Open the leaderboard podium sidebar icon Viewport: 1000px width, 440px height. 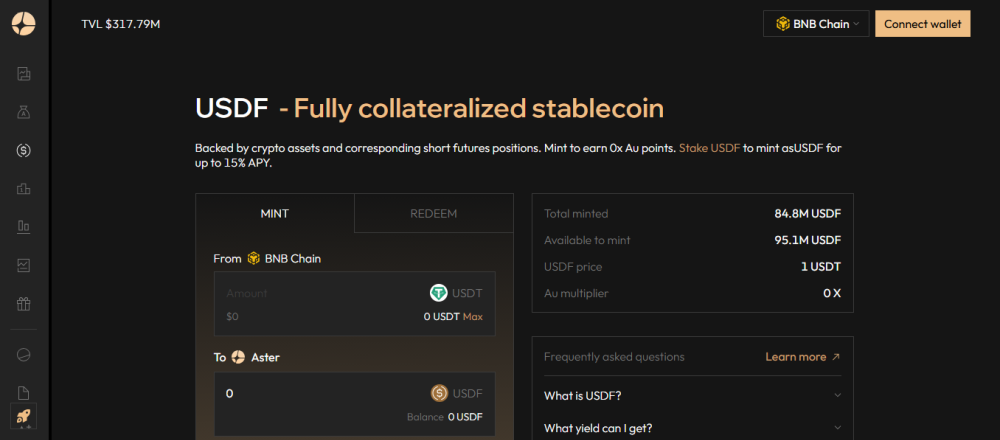[24, 189]
